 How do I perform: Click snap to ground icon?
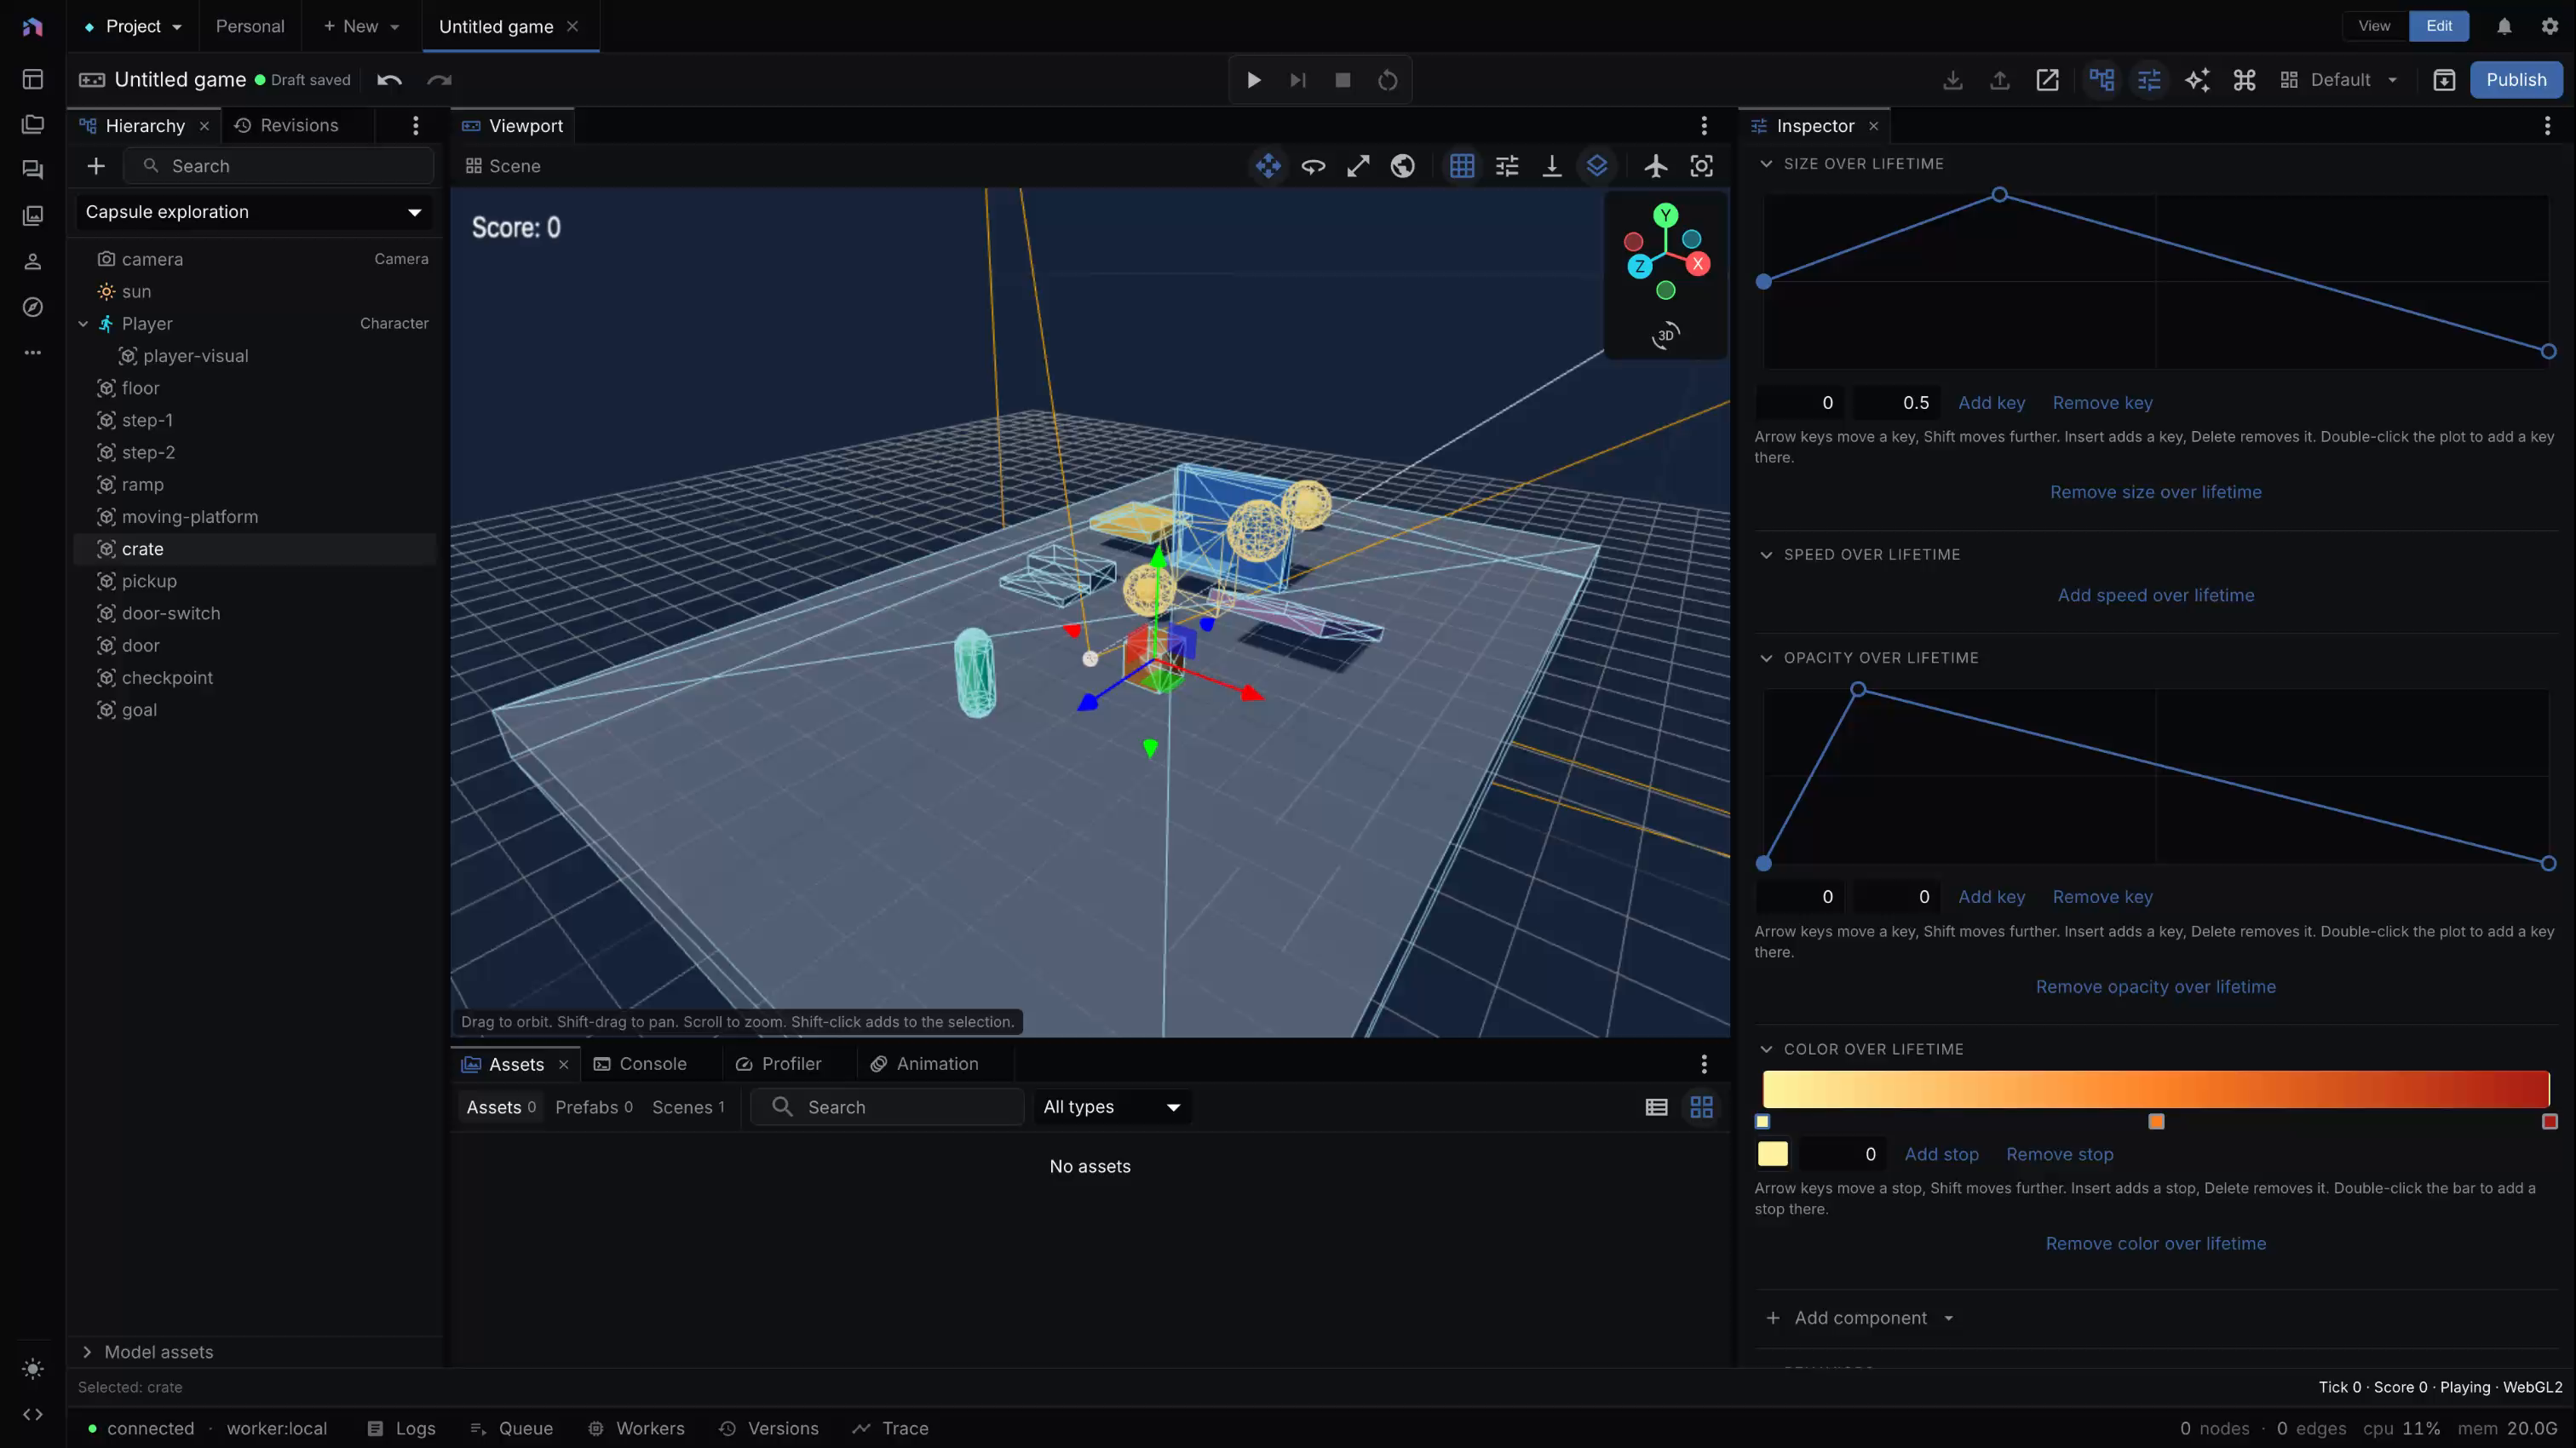tap(1552, 166)
